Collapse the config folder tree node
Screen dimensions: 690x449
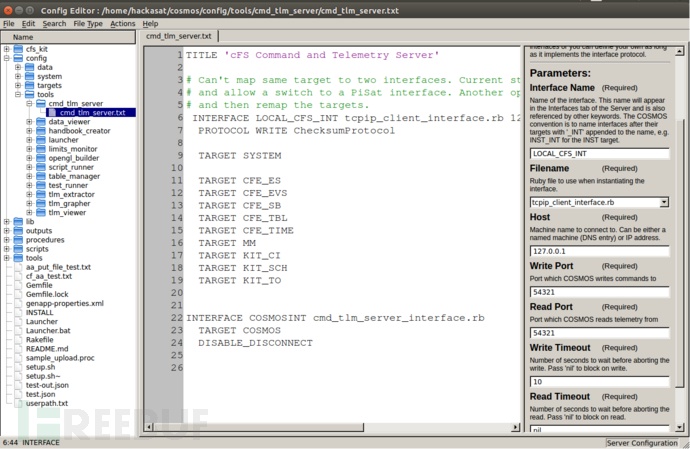(6, 58)
